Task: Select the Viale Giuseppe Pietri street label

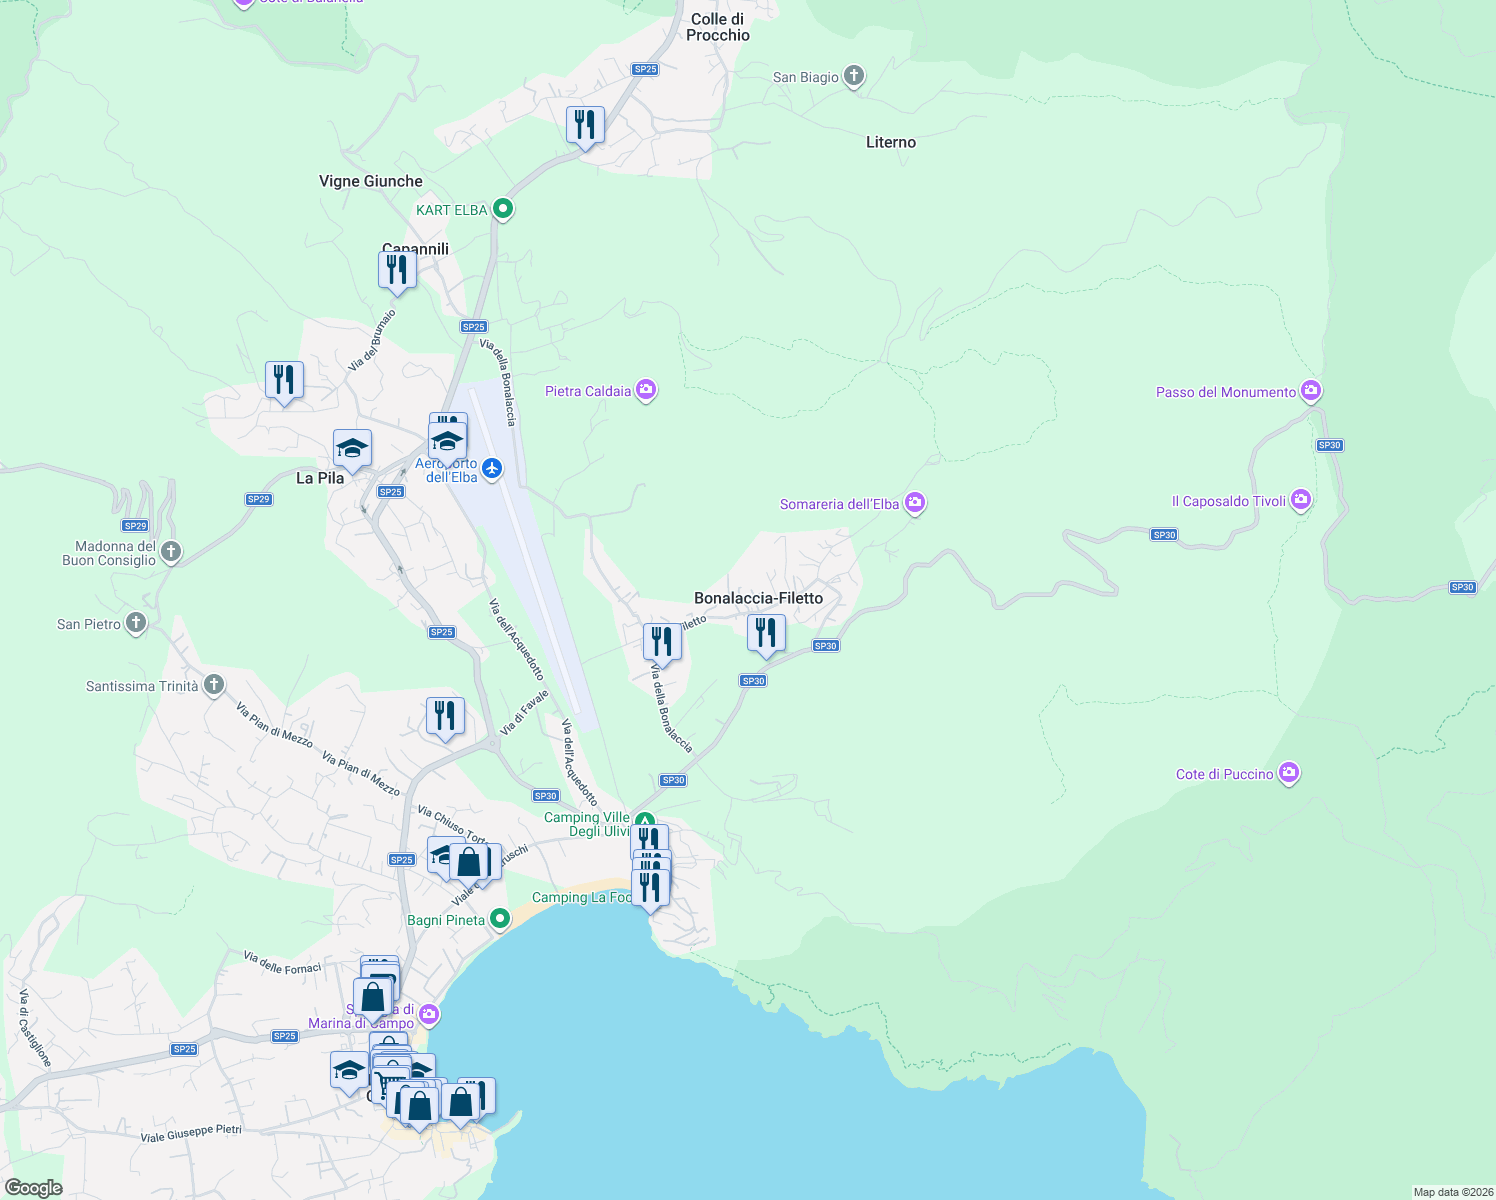Action: [x=191, y=1134]
